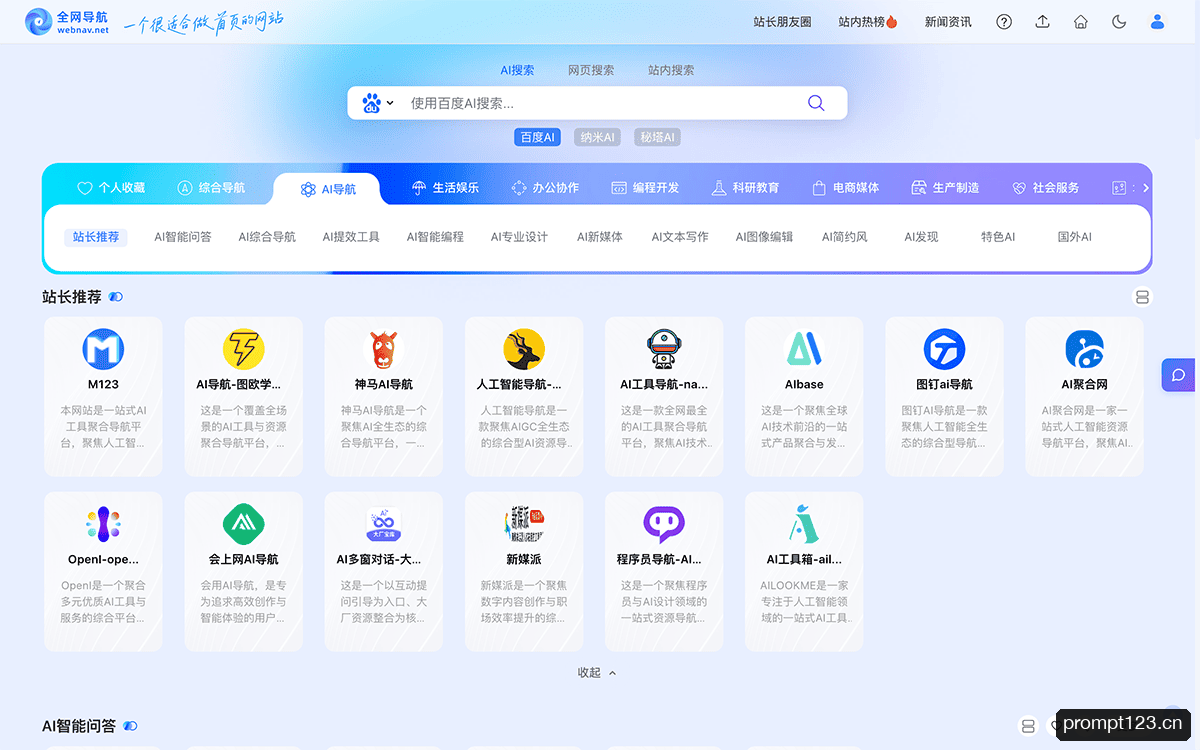1200x750 pixels.
Task: Click the upload/submit icon in header
Action: coord(1042,21)
